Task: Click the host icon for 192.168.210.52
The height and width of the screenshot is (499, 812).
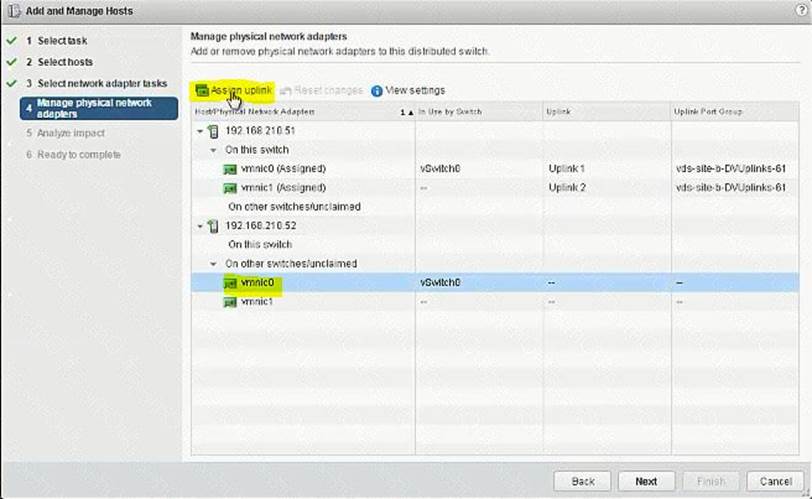Action: [212, 226]
